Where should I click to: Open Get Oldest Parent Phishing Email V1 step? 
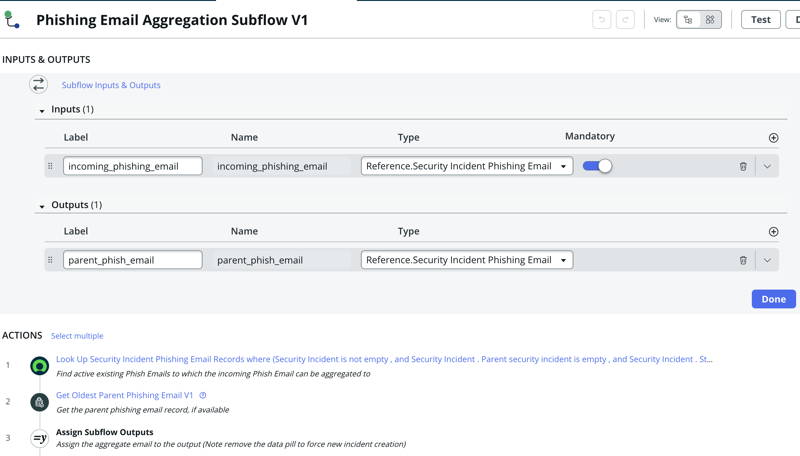[x=124, y=395]
